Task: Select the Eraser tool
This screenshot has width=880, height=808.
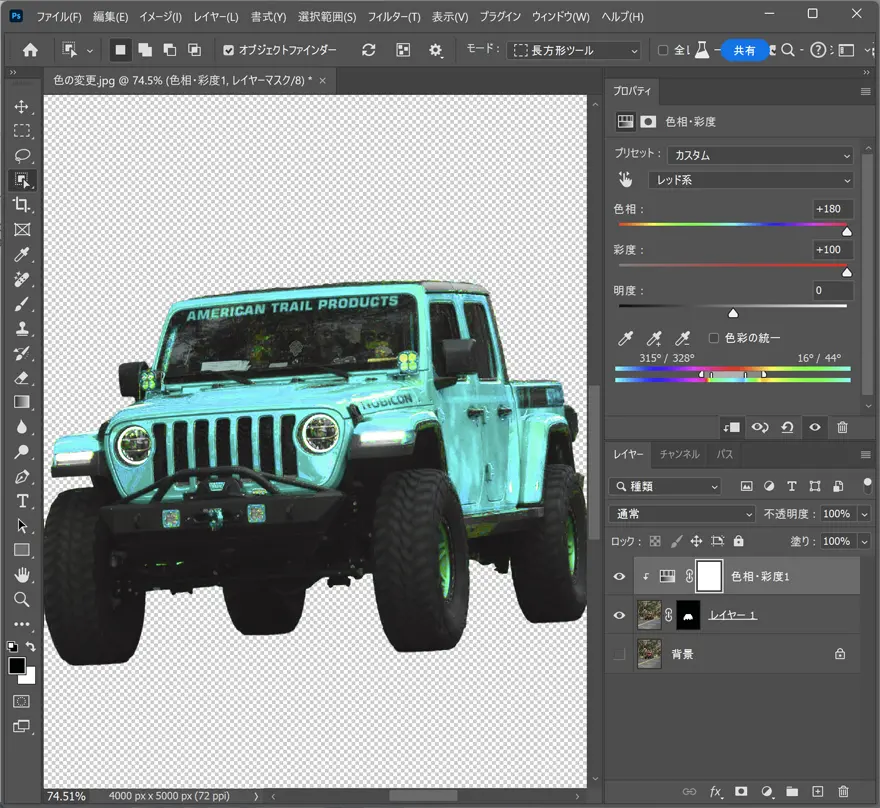Action: tap(22, 378)
